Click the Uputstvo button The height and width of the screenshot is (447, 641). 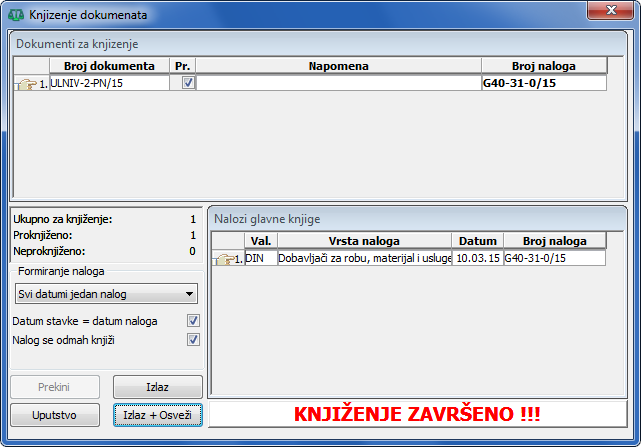pos(56,413)
